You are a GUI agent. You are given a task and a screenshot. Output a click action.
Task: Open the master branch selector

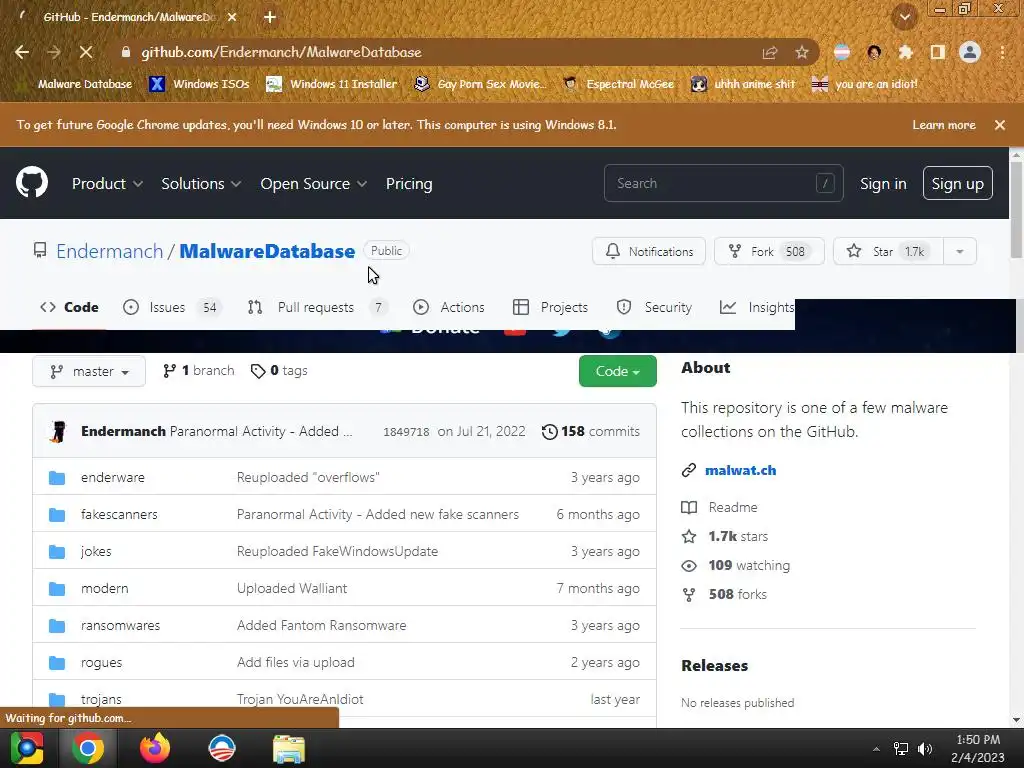point(89,371)
